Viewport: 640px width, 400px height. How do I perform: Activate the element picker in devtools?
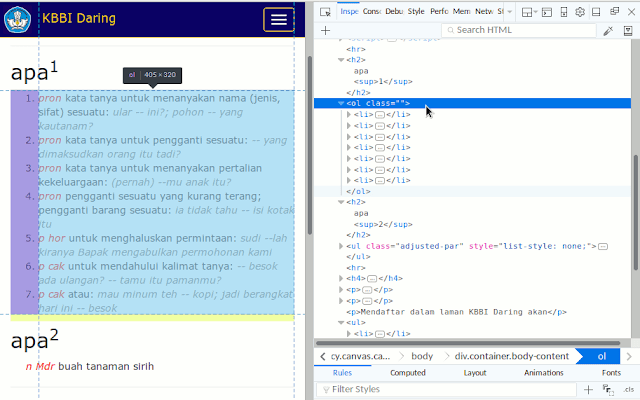(325, 12)
